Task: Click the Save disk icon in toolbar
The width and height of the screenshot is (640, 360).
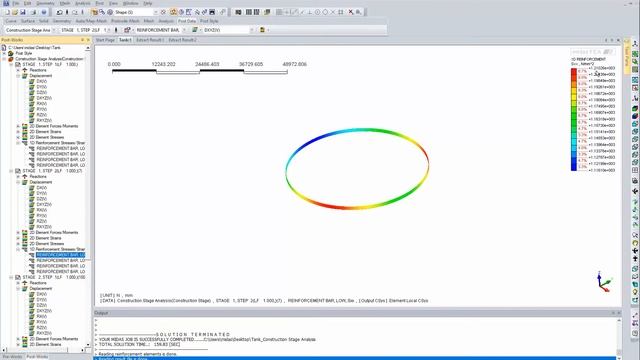Action: coord(22,12)
